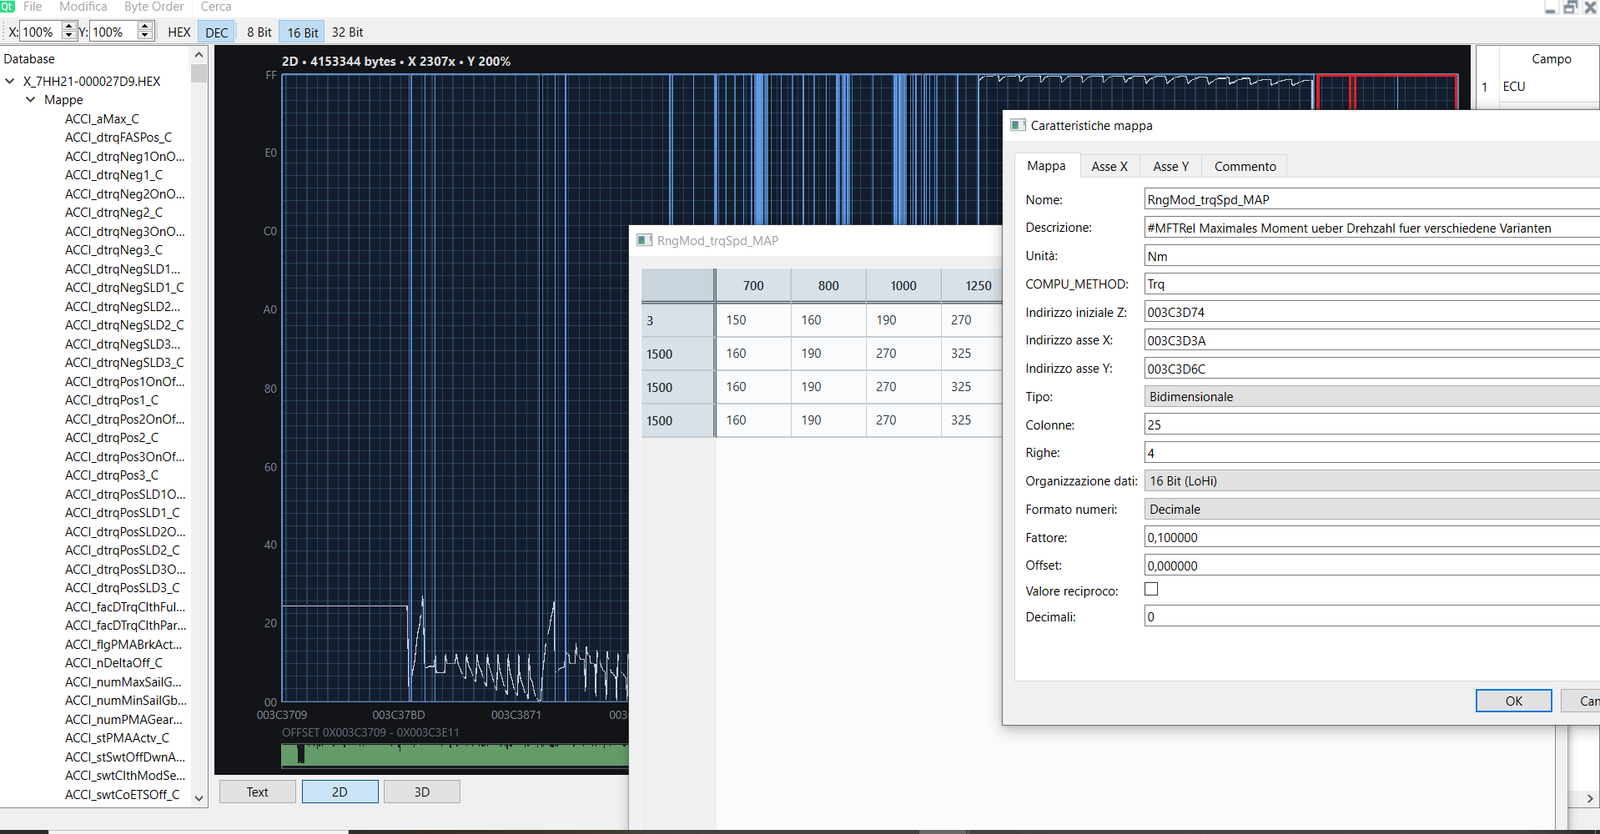Select ACCI_aMax_C in the database tree
Screen dimensions: 1600x834
102,119
